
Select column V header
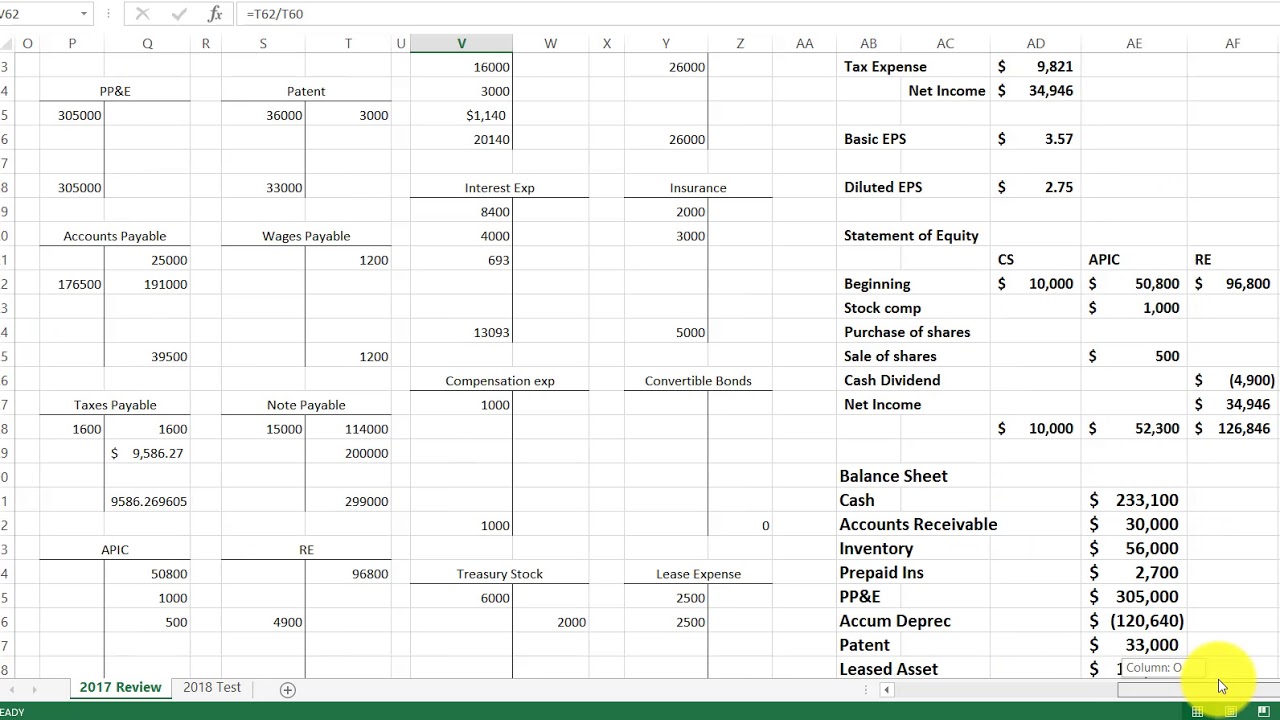461,44
